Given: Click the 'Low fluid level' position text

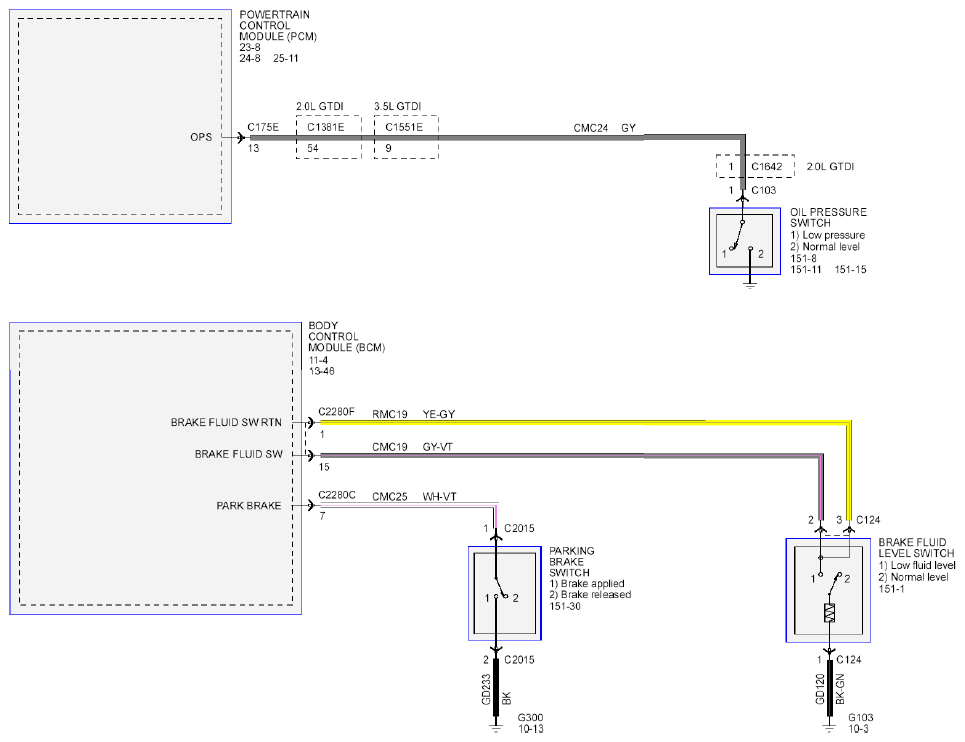Looking at the screenshot, I should pos(917,565).
